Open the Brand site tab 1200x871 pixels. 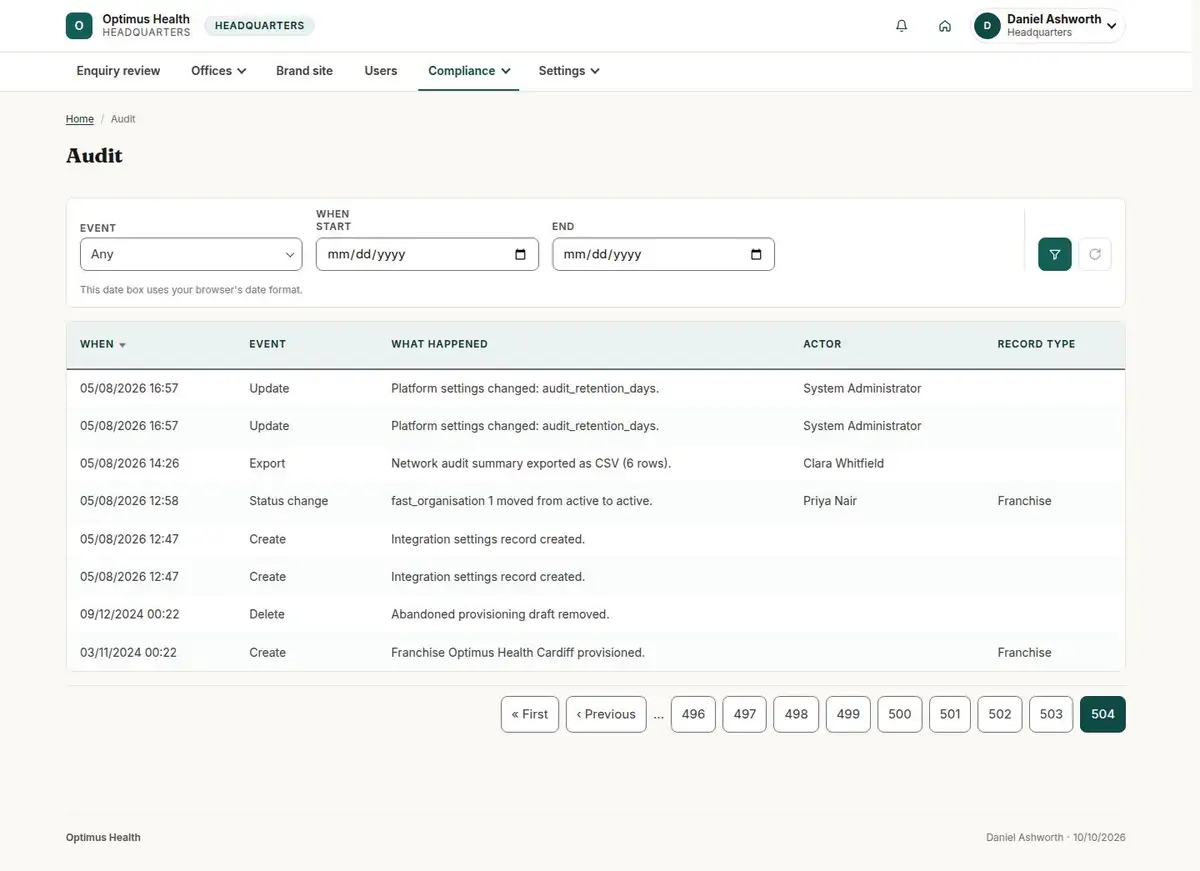[x=304, y=71]
